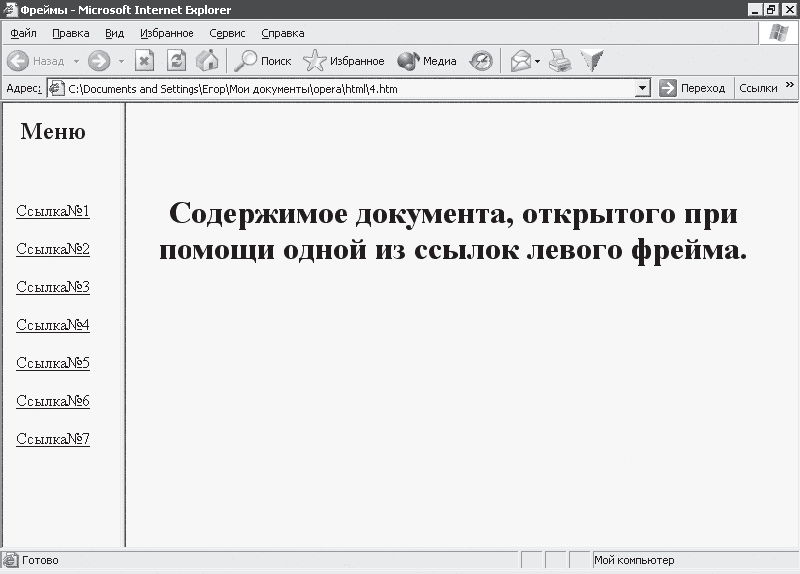The height and width of the screenshot is (574, 800).
Task: Expand the Mail button dropdown arrow
Action: pyautogui.click(x=537, y=61)
